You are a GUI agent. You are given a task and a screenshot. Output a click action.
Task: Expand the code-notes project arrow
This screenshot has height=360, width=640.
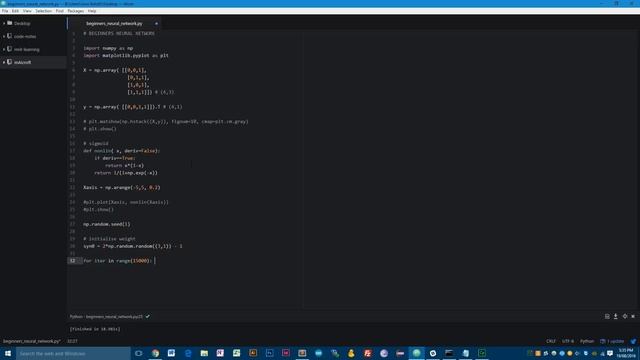(4, 36)
